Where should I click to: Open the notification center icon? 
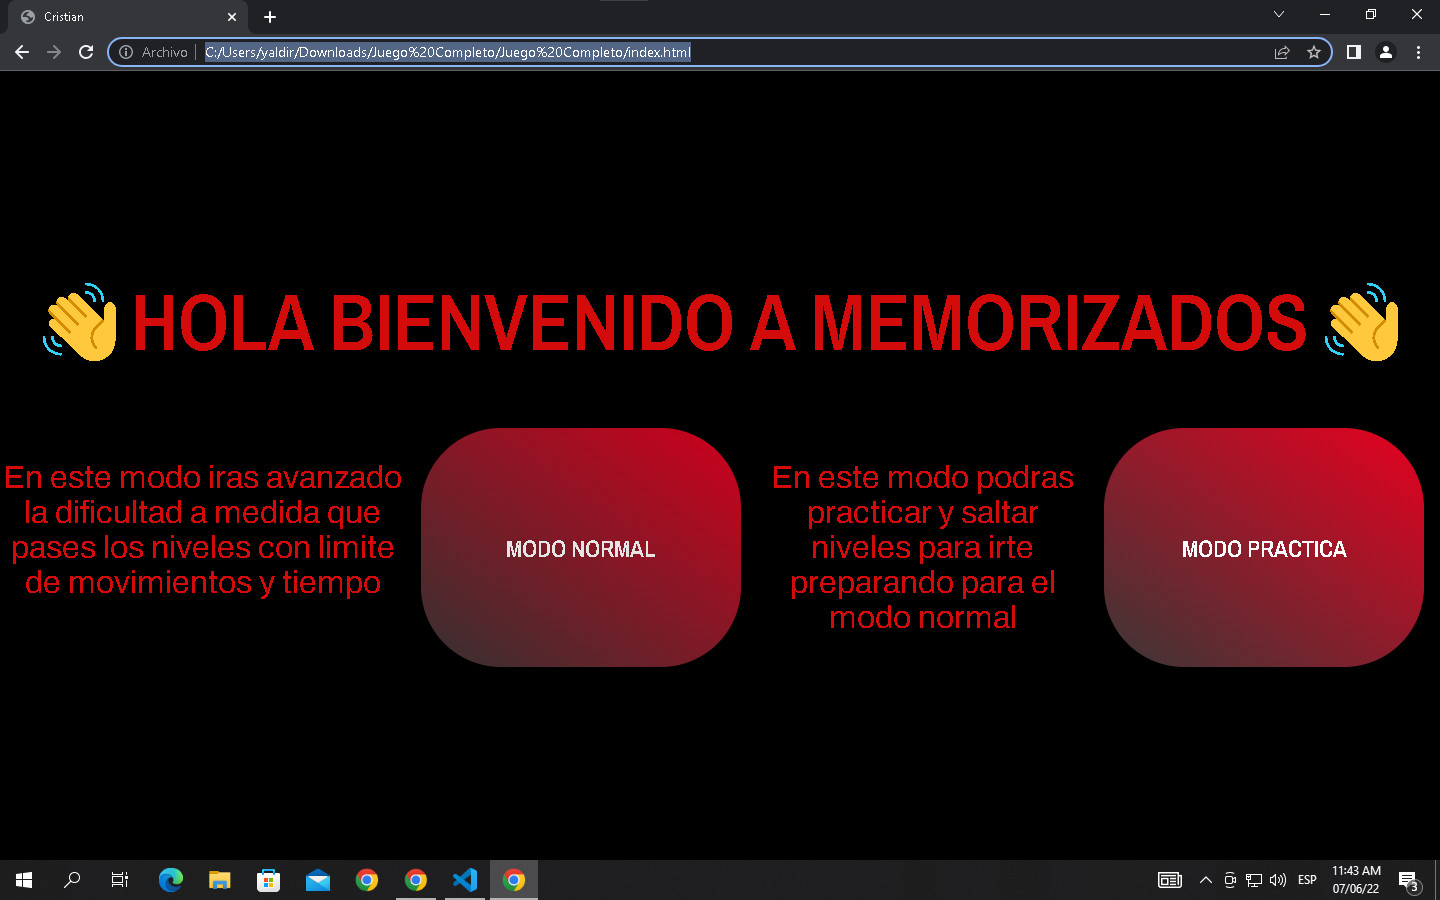click(1409, 881)
